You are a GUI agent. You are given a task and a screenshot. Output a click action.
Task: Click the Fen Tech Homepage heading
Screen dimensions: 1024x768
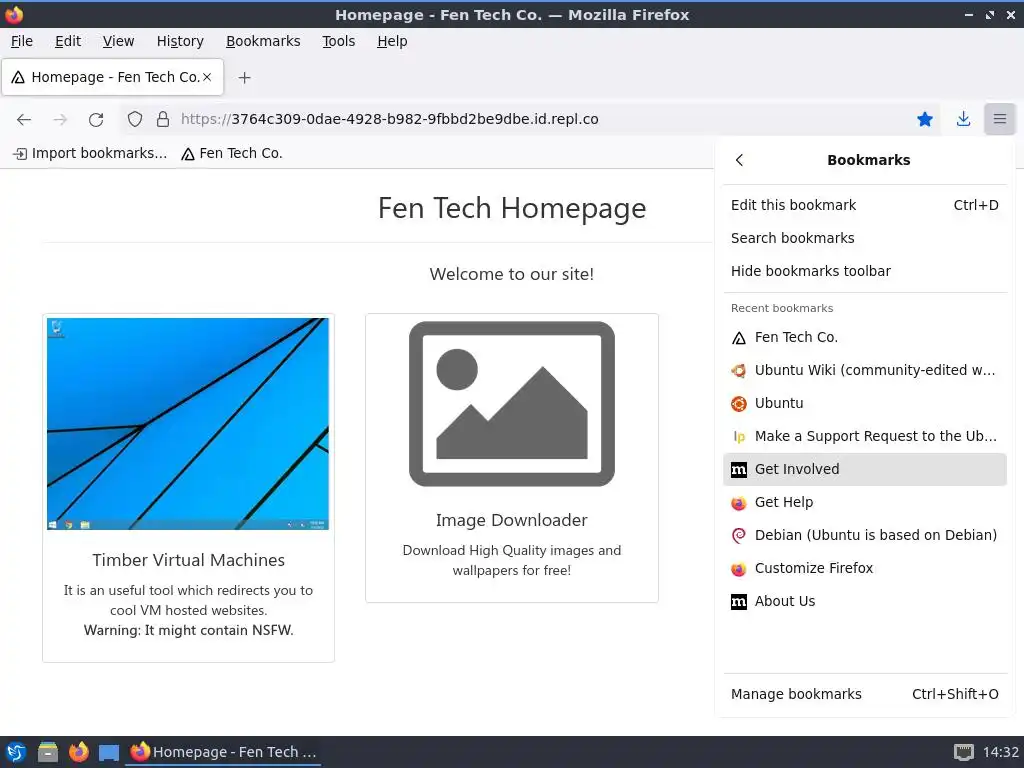click(512, 208)
